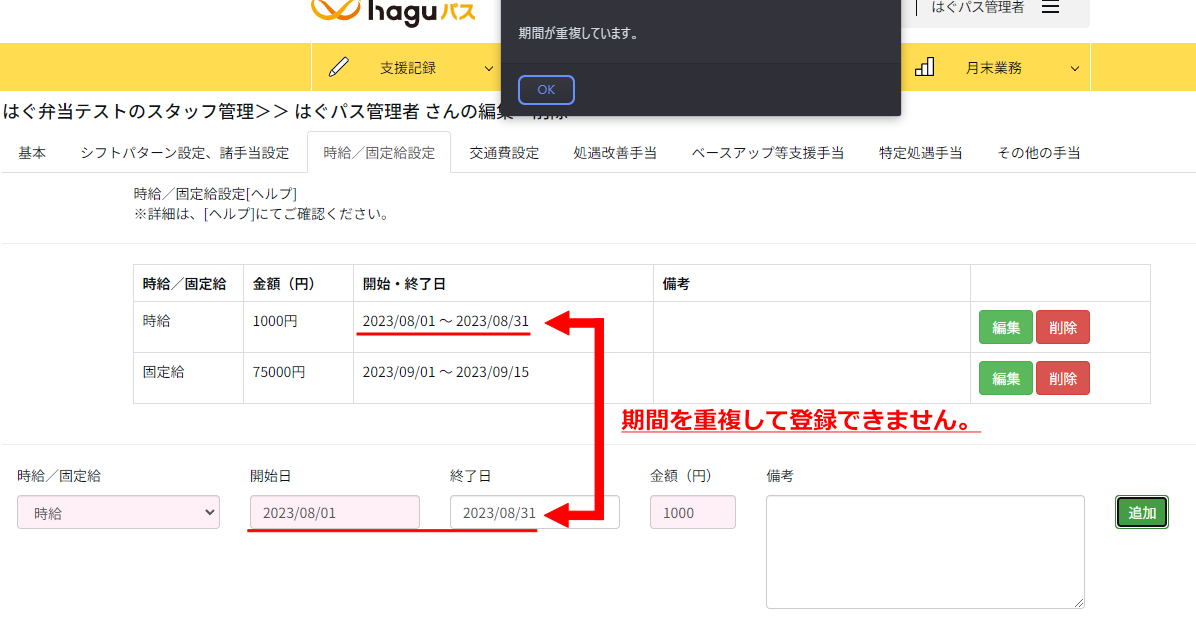This screenshot has height=625, width=1196.
Task: Click the pencil icon beside 支援記録
Action: pyautogui.click(x=339, y=67)
